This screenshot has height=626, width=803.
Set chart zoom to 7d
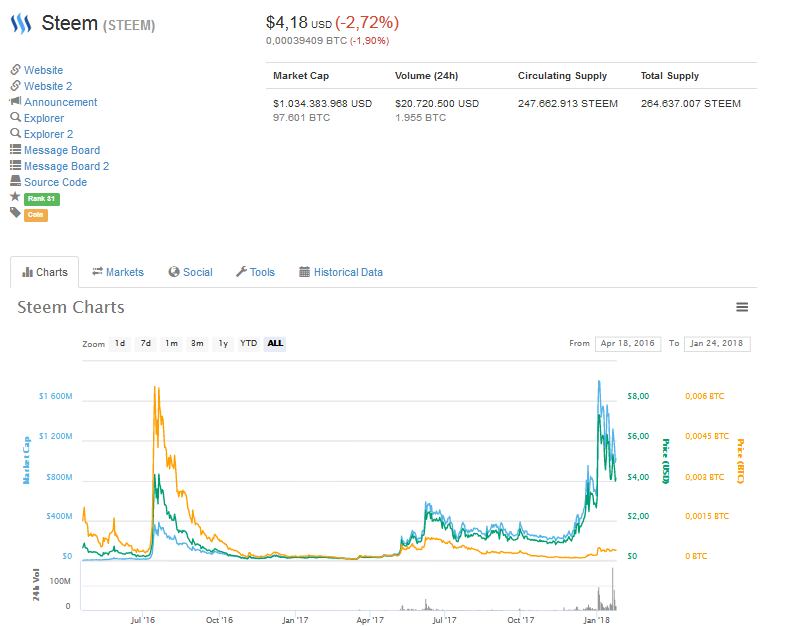point(146,343)
